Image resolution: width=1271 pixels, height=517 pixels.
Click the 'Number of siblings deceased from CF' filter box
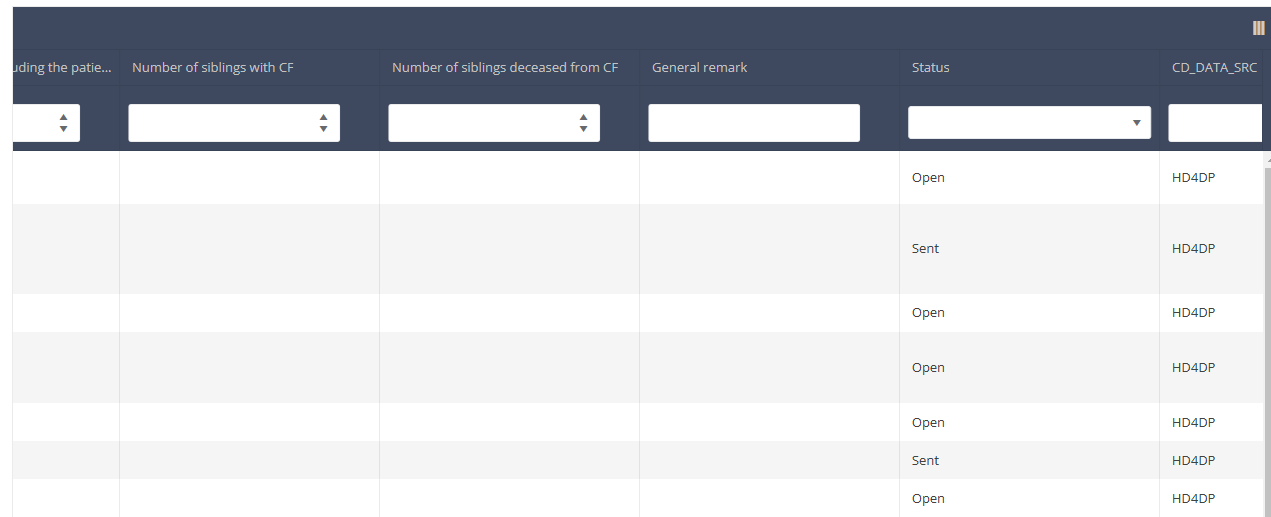[x=480, y=123]
